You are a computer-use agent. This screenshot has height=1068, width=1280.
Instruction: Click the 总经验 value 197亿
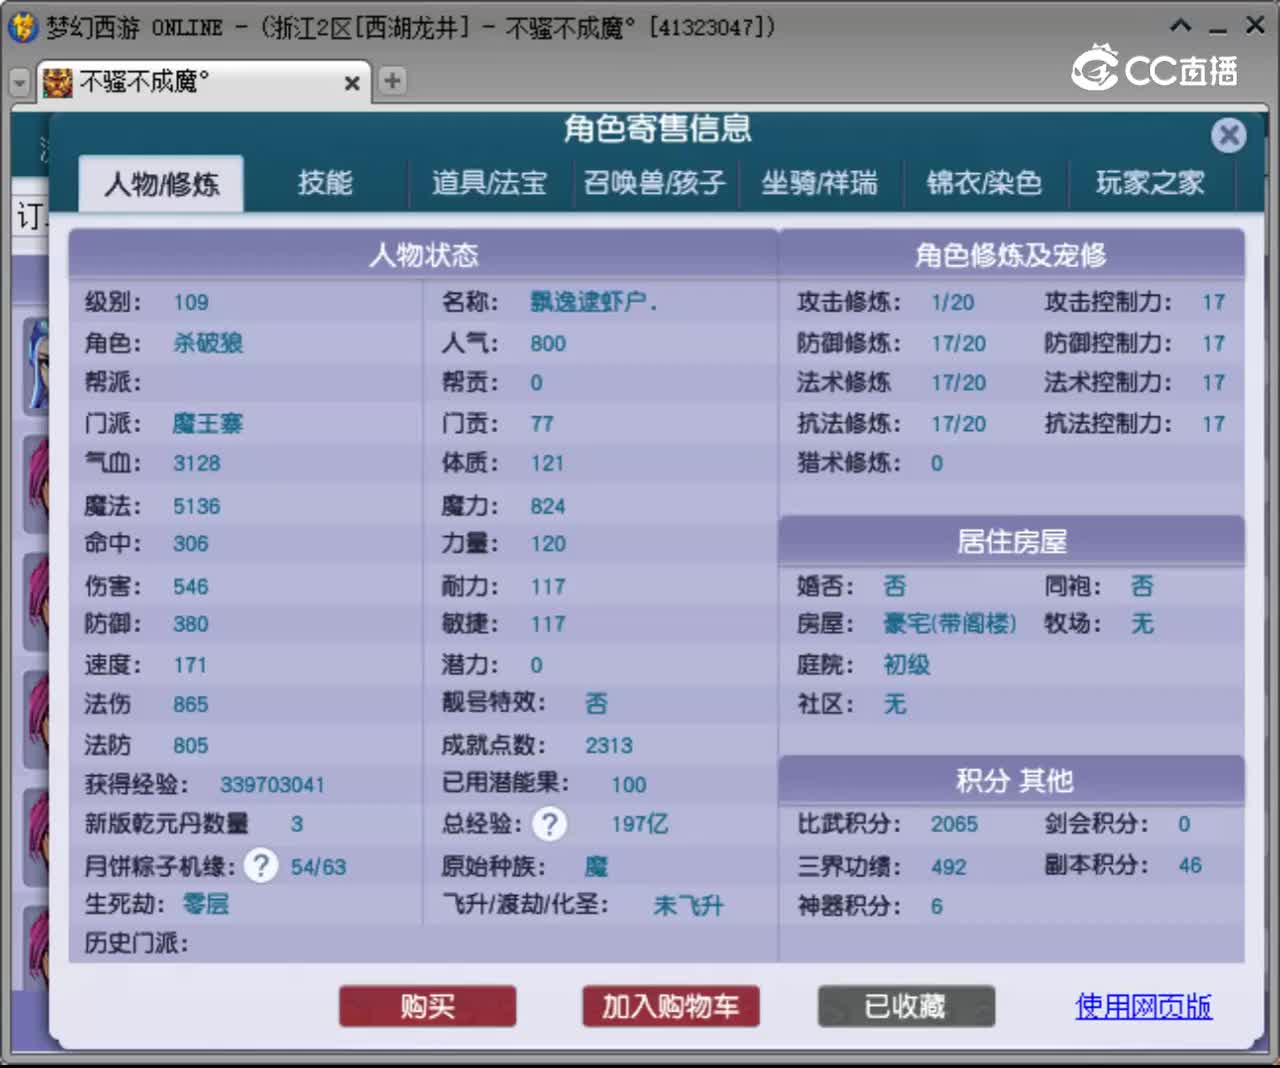tap(640, 824)
